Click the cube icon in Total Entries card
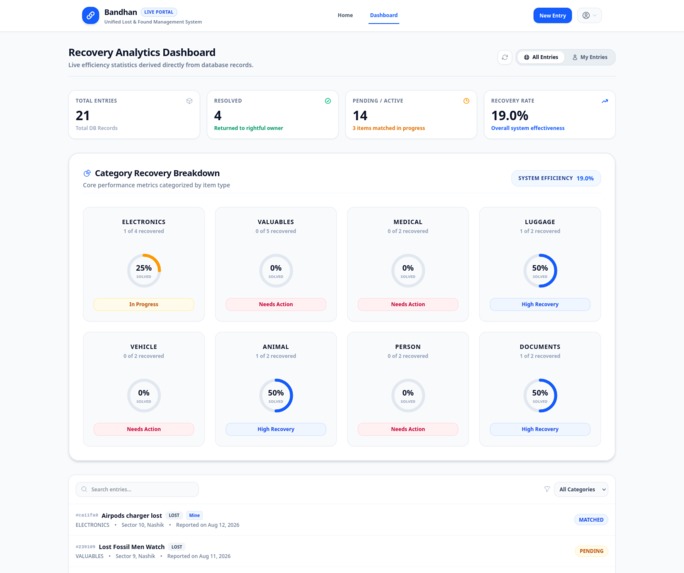The width and height of the screenshot is (684, 573). tap(189, 101)
